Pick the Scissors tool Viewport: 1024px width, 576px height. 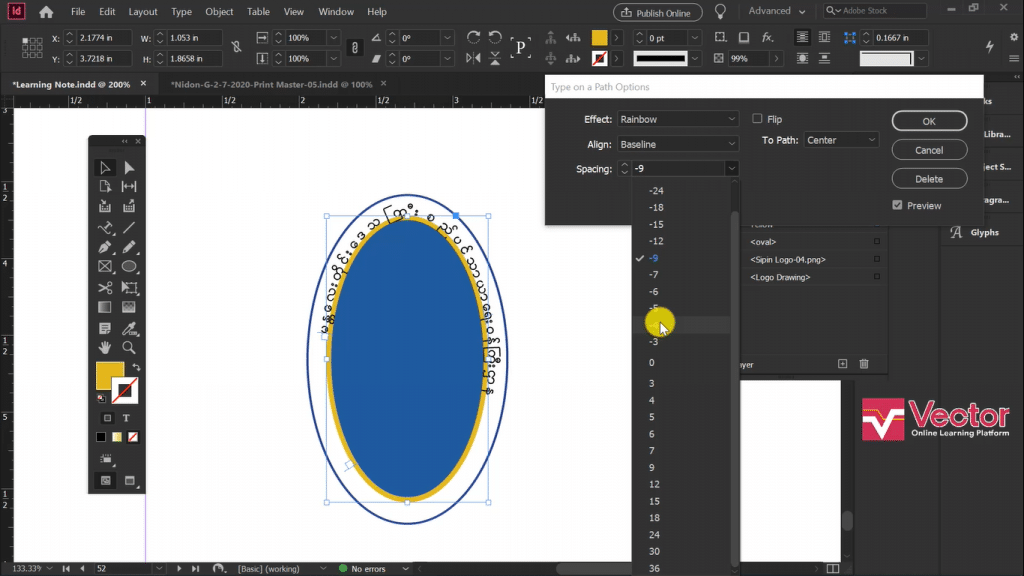click(105, 290)
